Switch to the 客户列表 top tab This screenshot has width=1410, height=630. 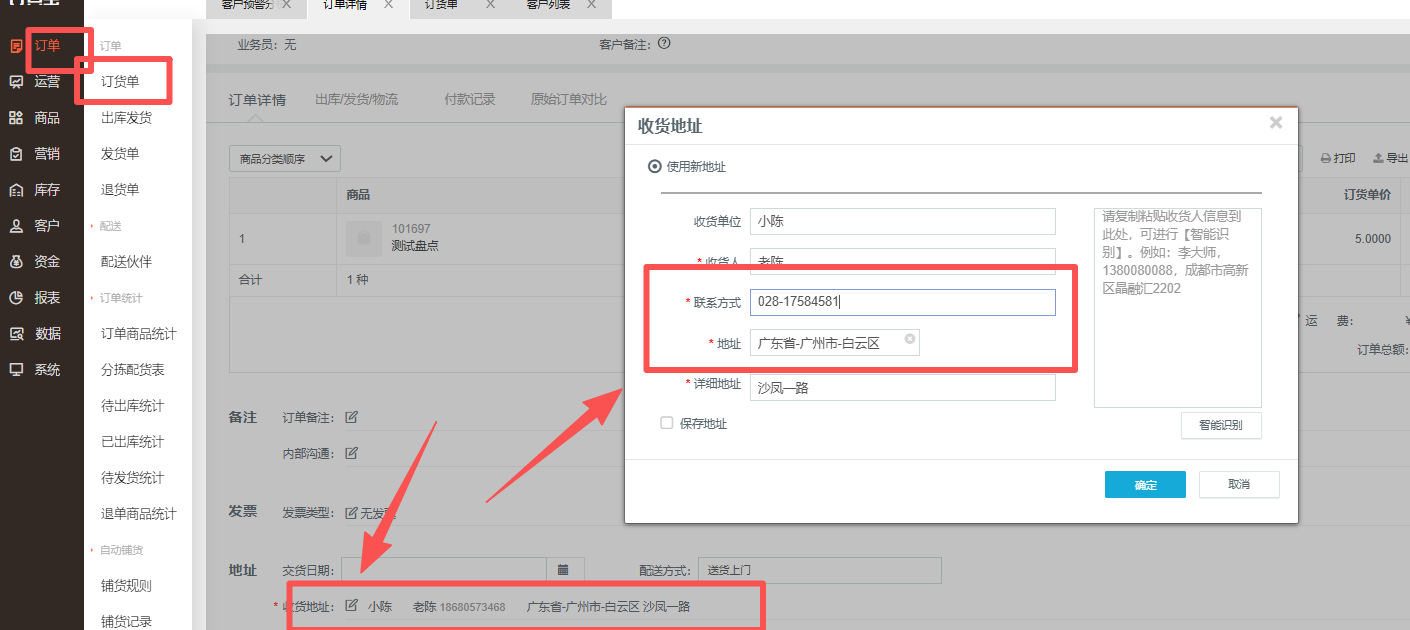point(548,5)
